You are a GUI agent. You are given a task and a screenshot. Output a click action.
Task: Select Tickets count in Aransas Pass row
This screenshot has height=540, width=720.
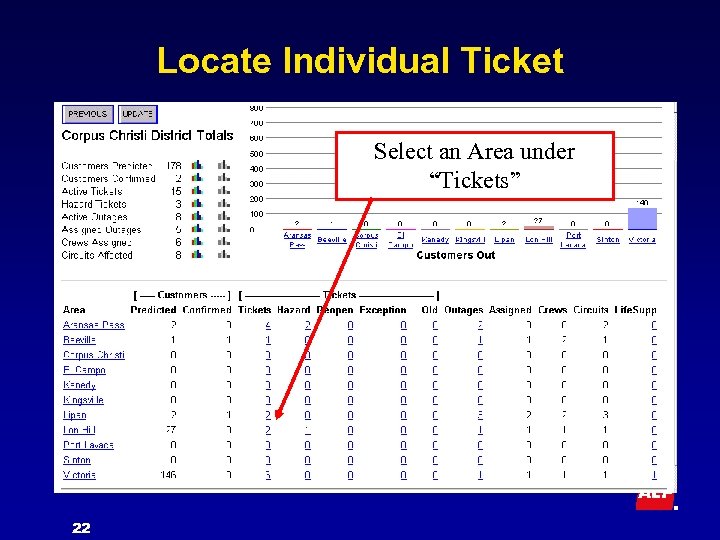pyautogui.click(x=268, y=325)
